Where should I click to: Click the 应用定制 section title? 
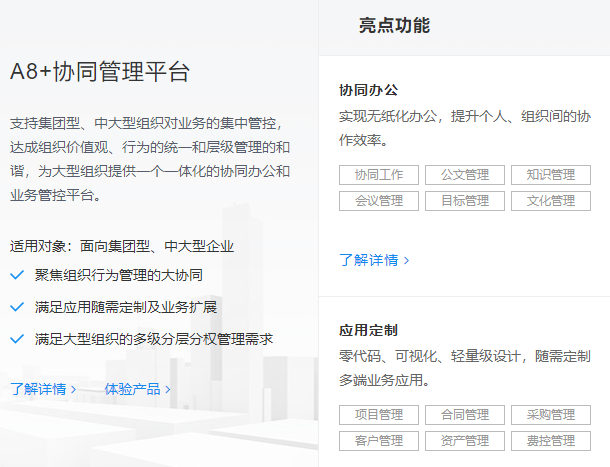point(369,330)
